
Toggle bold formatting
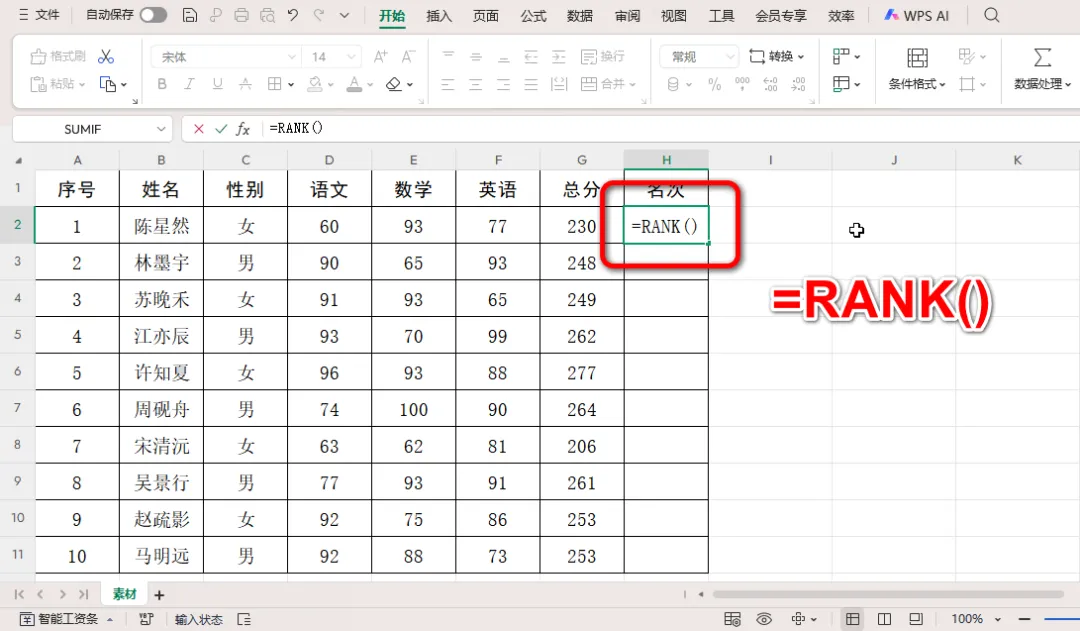point(162,84)
